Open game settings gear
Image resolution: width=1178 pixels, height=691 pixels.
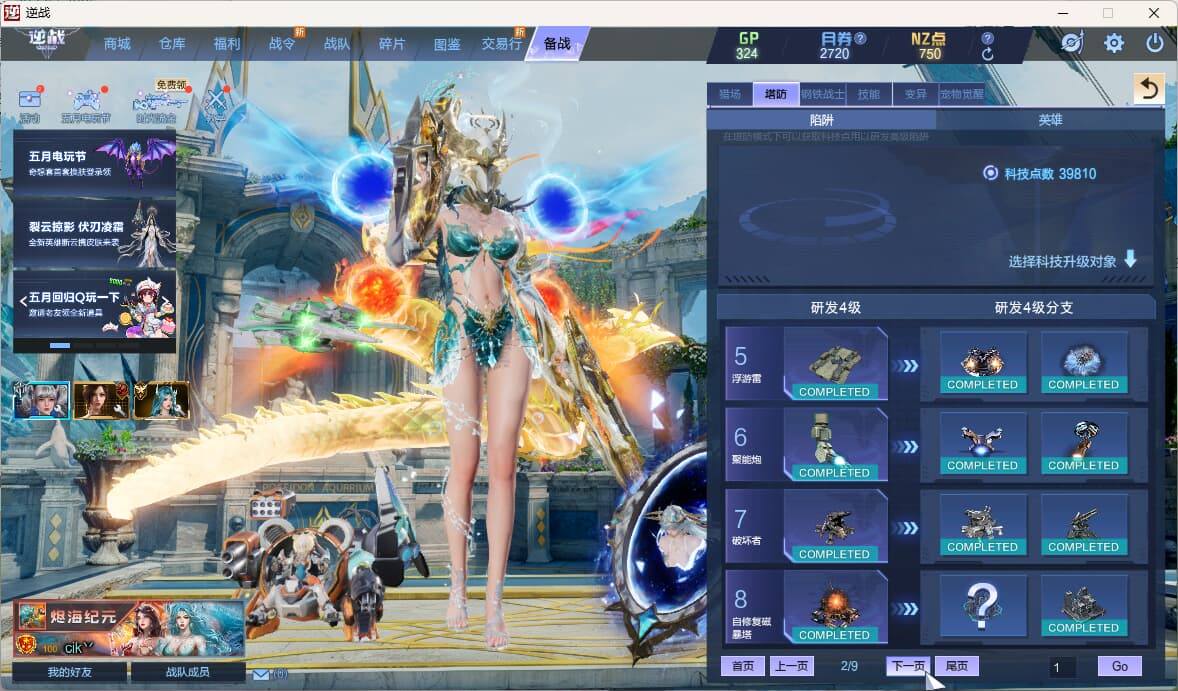tap(1114, 43)
